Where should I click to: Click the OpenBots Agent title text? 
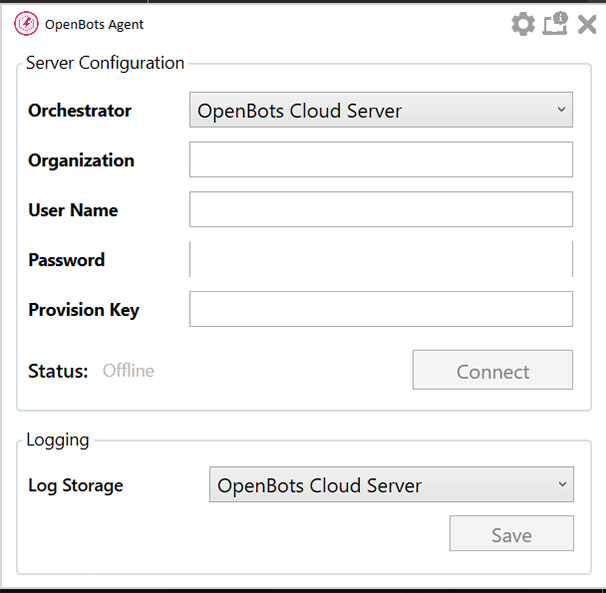point(94,24)
